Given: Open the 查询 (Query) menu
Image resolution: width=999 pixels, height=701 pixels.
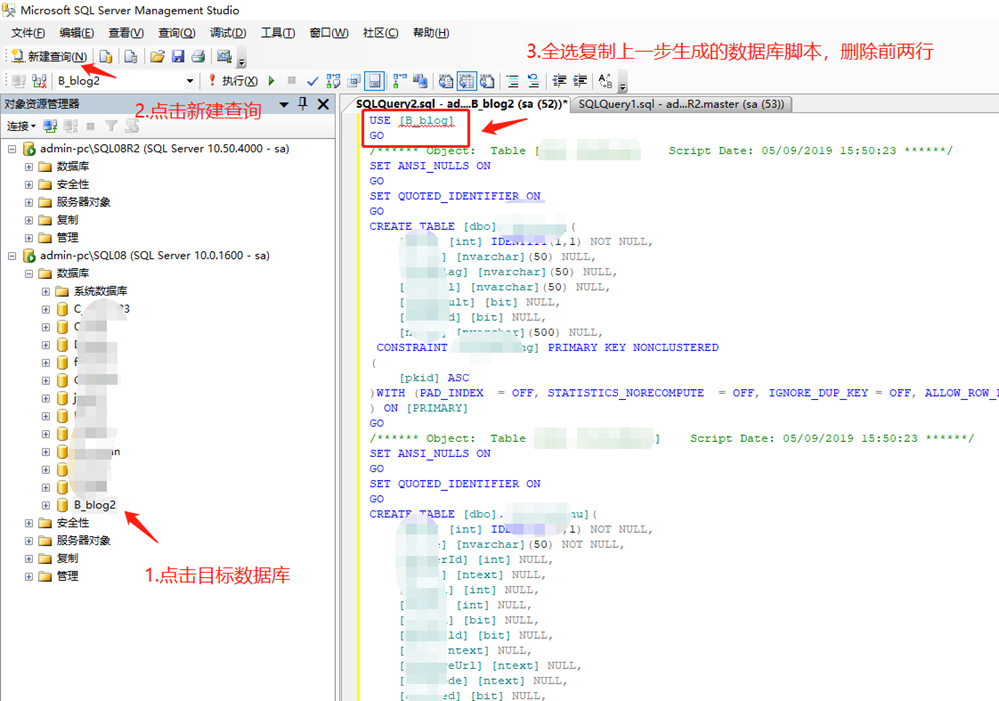Looking at the screenshot, I should point(176,33).
